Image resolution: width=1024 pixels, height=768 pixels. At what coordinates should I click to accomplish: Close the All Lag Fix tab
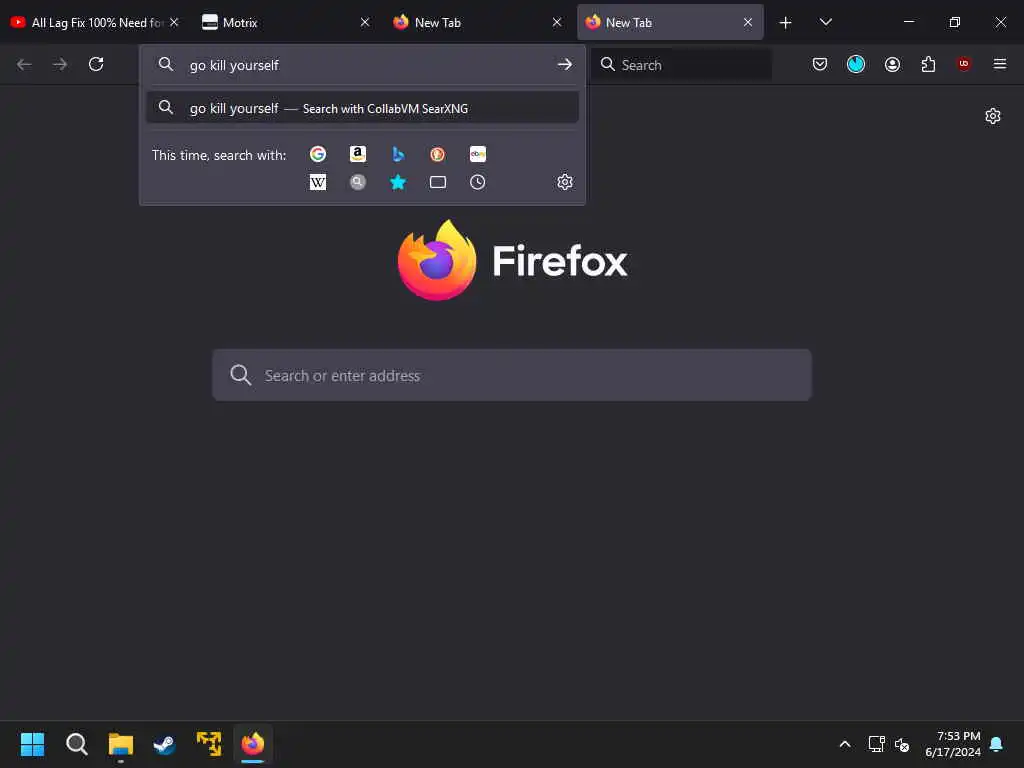pos(174,22)
